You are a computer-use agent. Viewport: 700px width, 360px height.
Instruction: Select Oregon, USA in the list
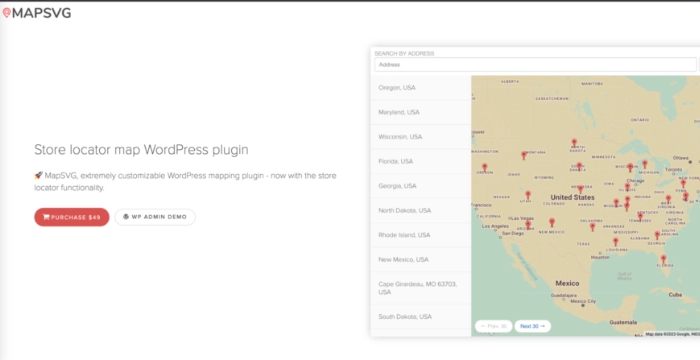[421, 88]
